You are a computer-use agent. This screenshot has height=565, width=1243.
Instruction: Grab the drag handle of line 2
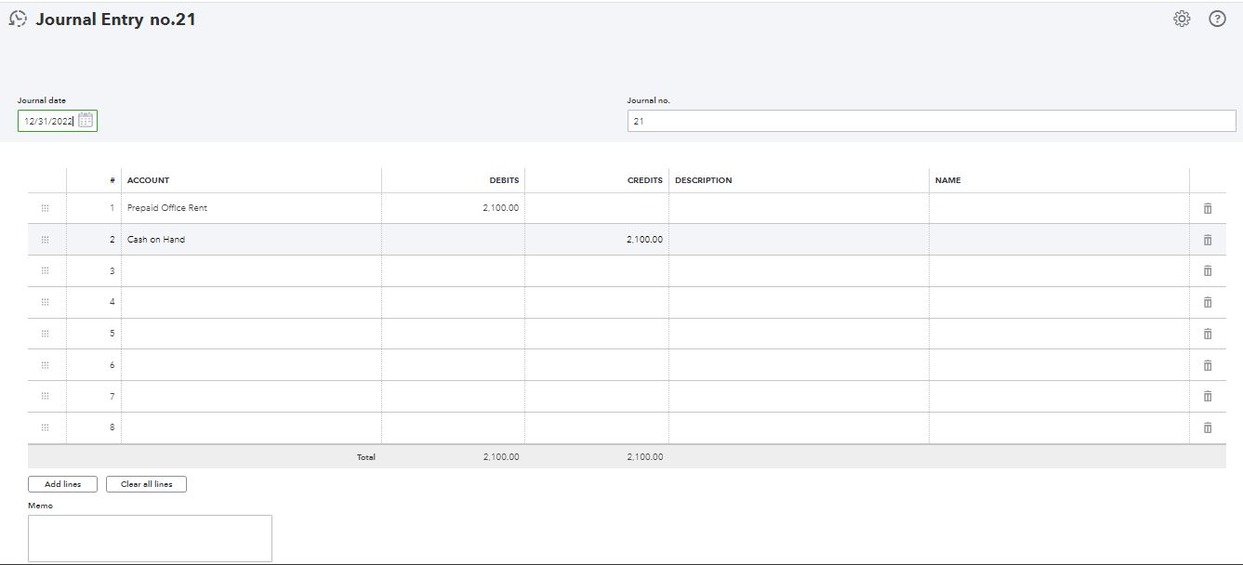(45, 240)
